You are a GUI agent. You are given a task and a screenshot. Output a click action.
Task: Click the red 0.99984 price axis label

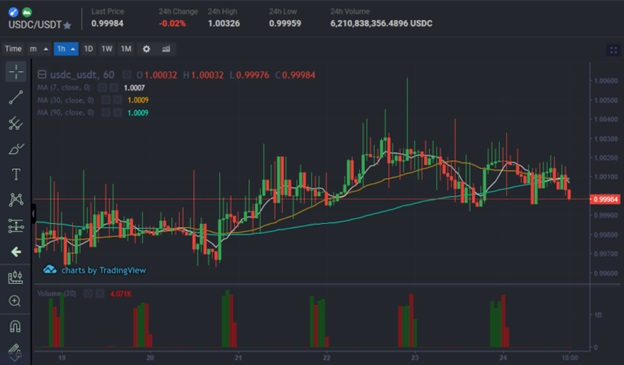tap(605, 199)
